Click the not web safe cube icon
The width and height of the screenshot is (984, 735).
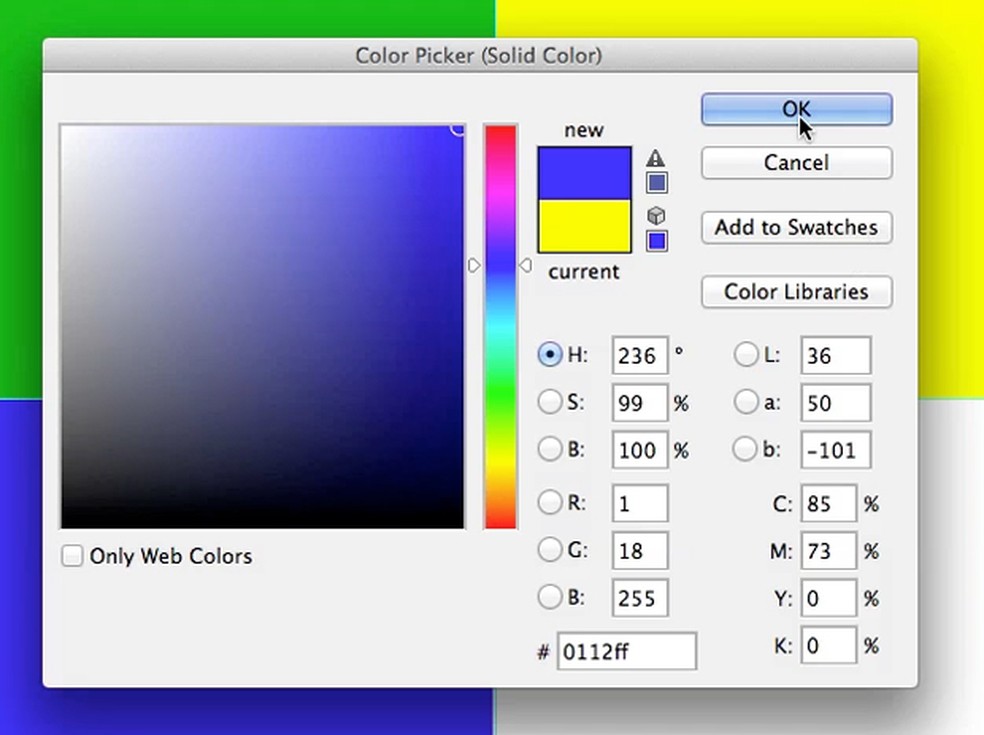coord(656,216)
